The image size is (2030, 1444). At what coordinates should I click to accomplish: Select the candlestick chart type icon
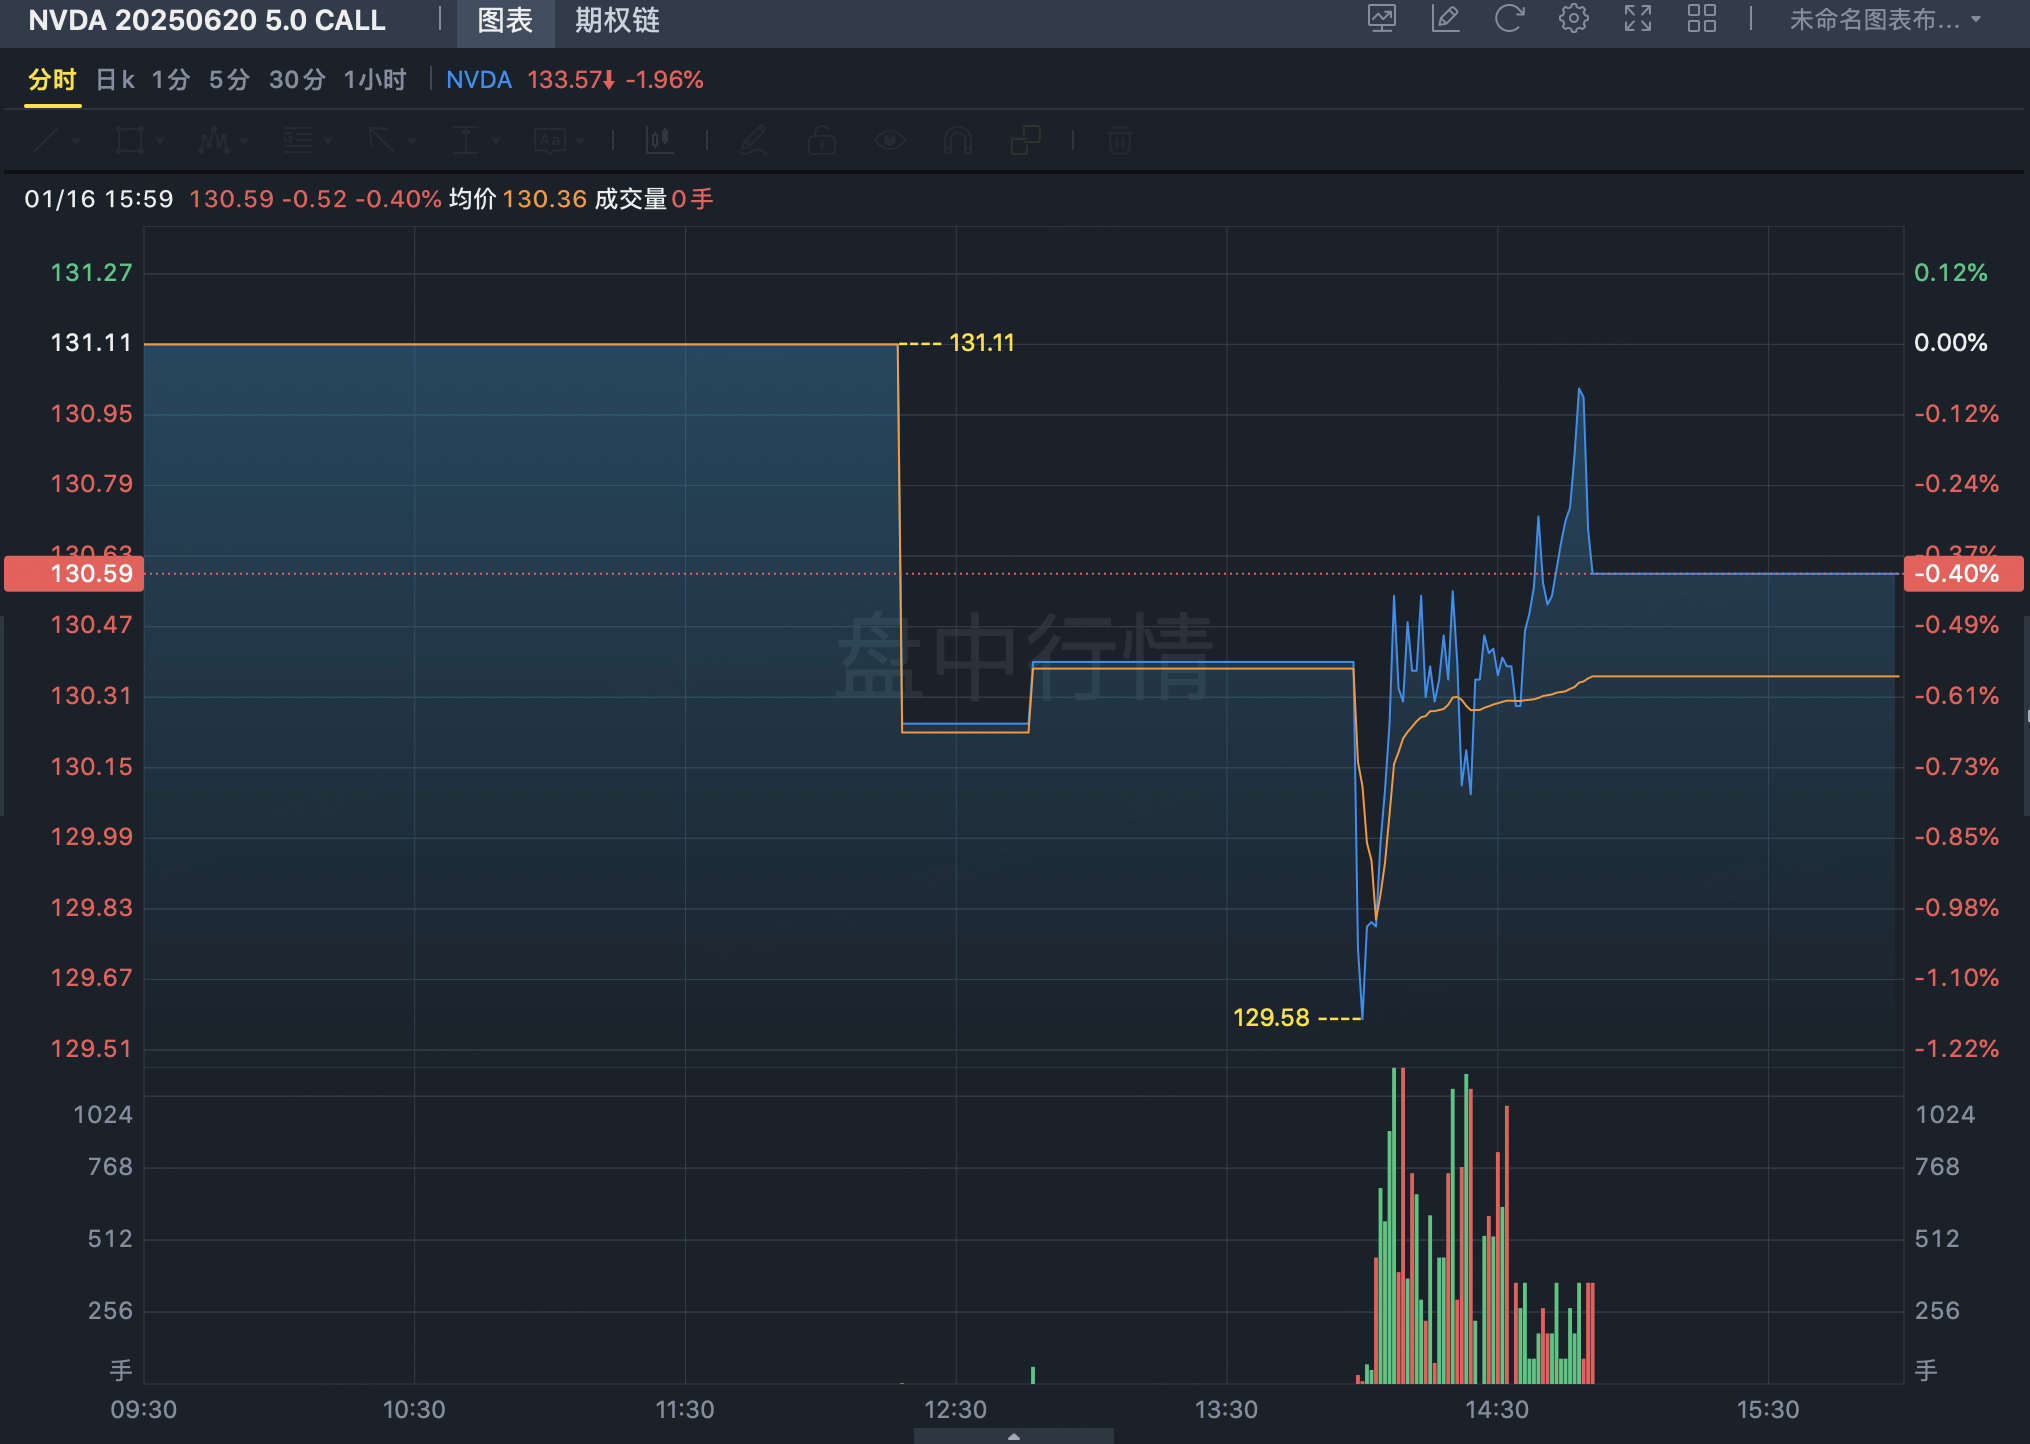pos(659,141)
